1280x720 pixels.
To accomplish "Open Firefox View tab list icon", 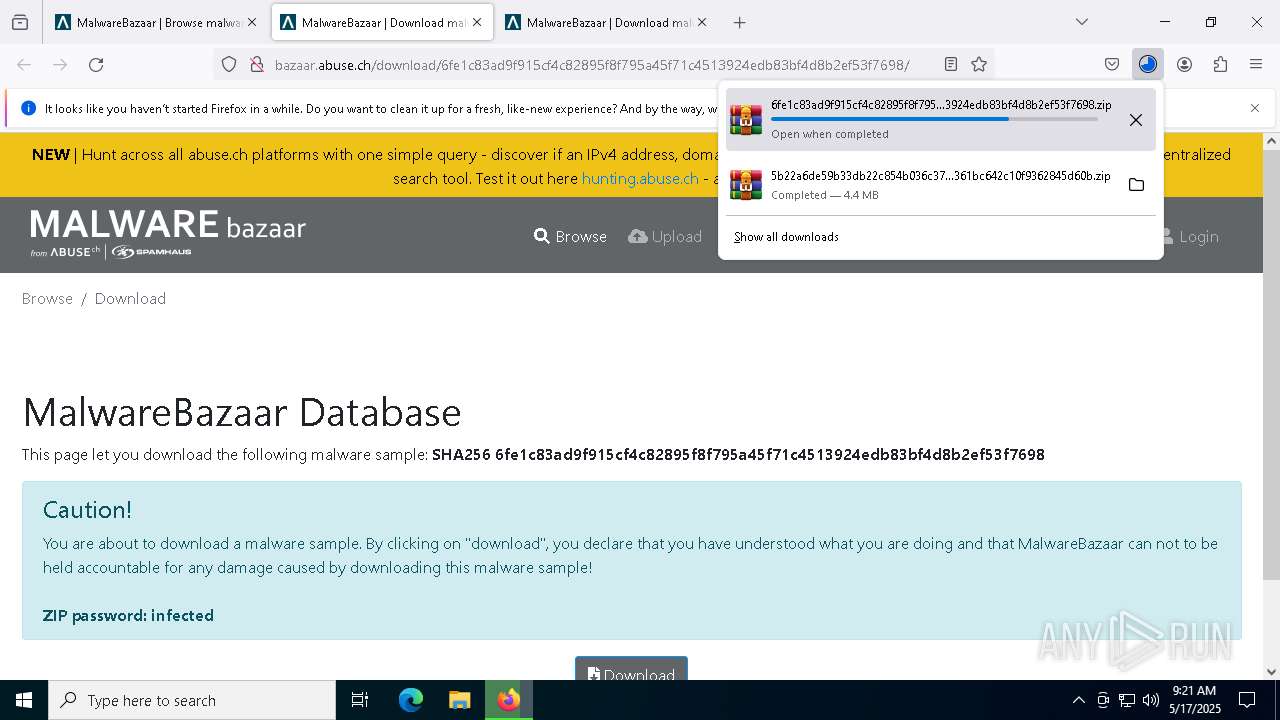I will [20, 22].
